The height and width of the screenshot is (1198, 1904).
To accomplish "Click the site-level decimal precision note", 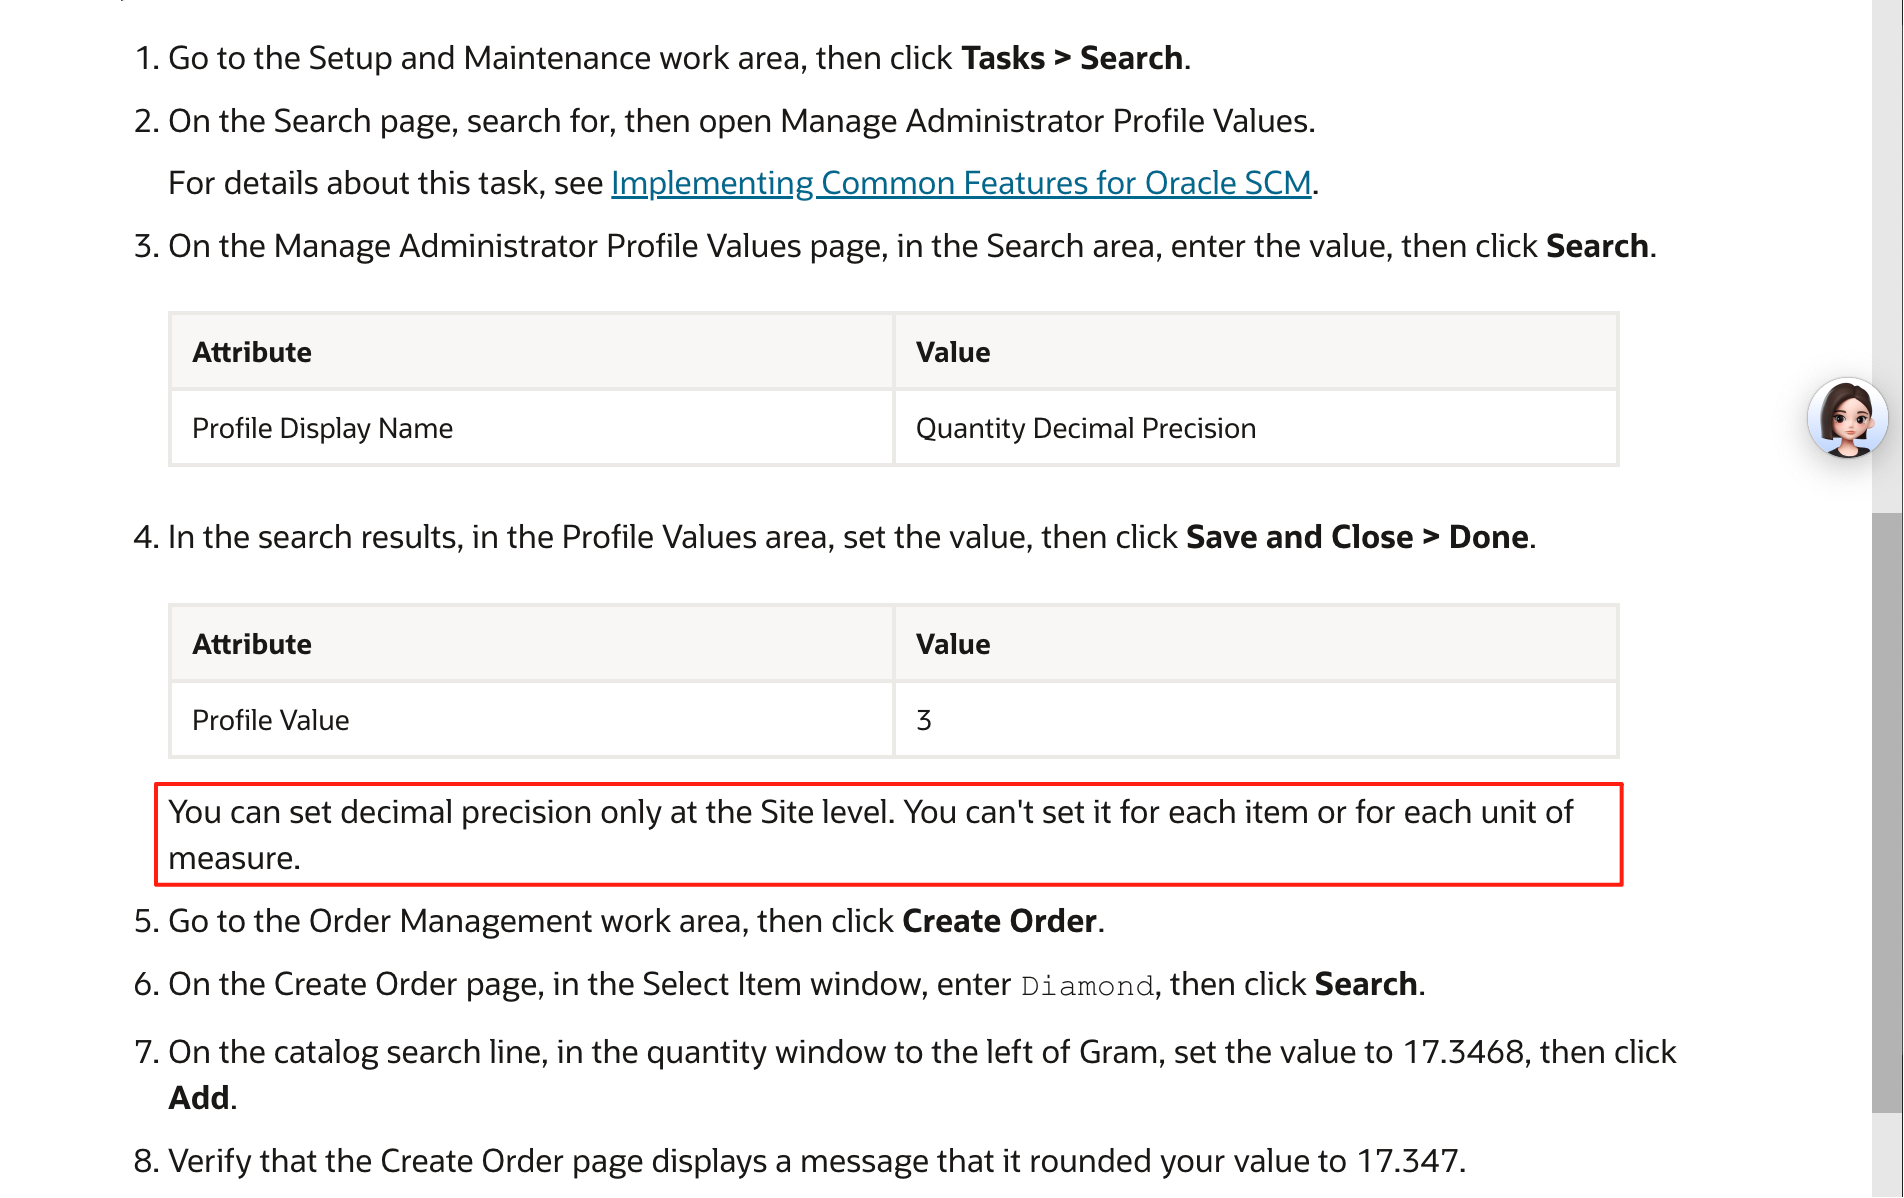I will (x=888, y=835).
